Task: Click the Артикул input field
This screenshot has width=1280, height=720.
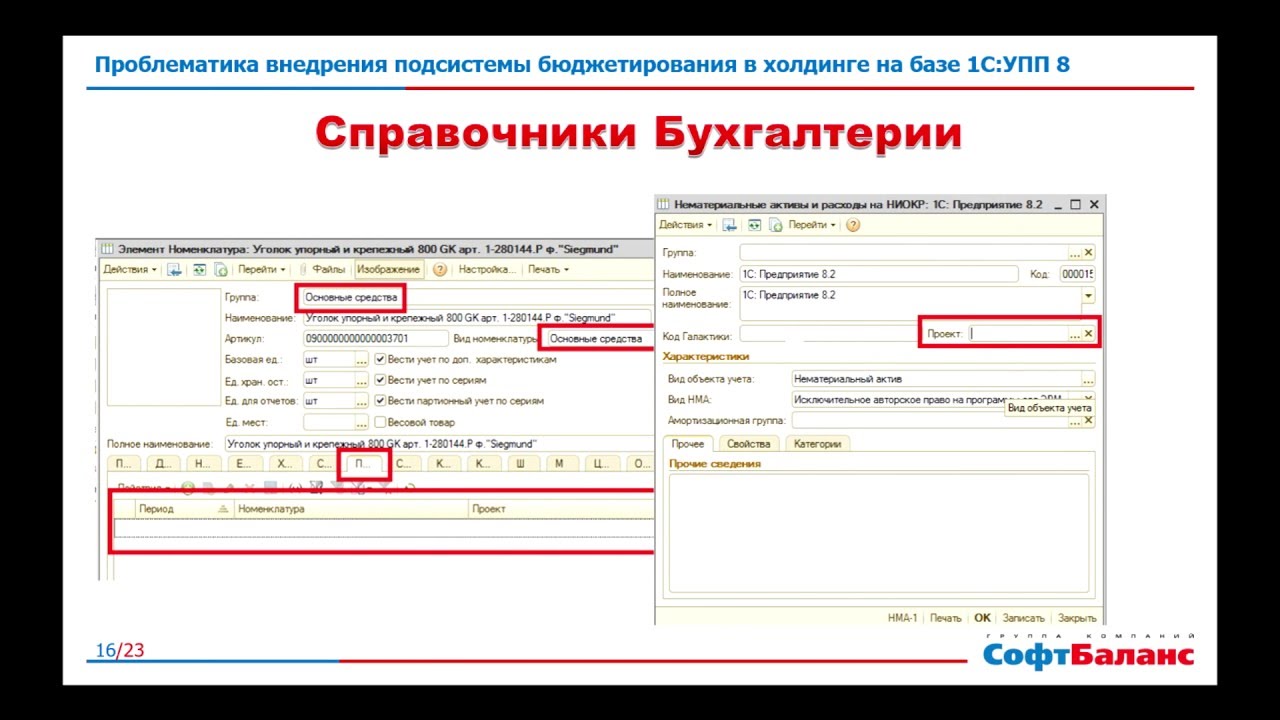Action: click(376, 338)
